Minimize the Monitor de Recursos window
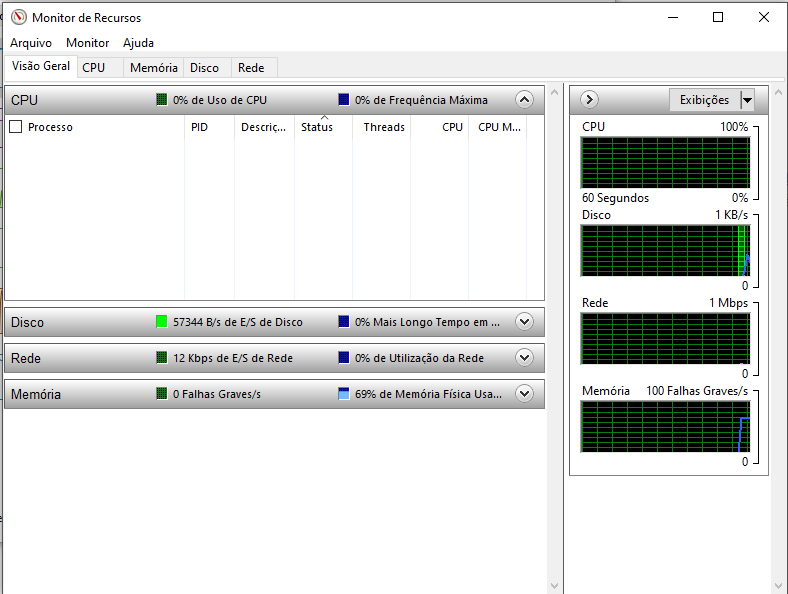 pos(673,18)
